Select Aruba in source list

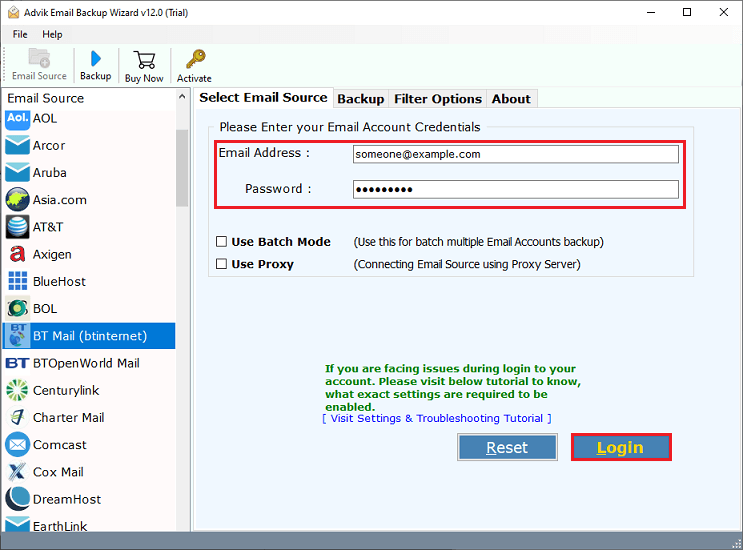point(50,172)
